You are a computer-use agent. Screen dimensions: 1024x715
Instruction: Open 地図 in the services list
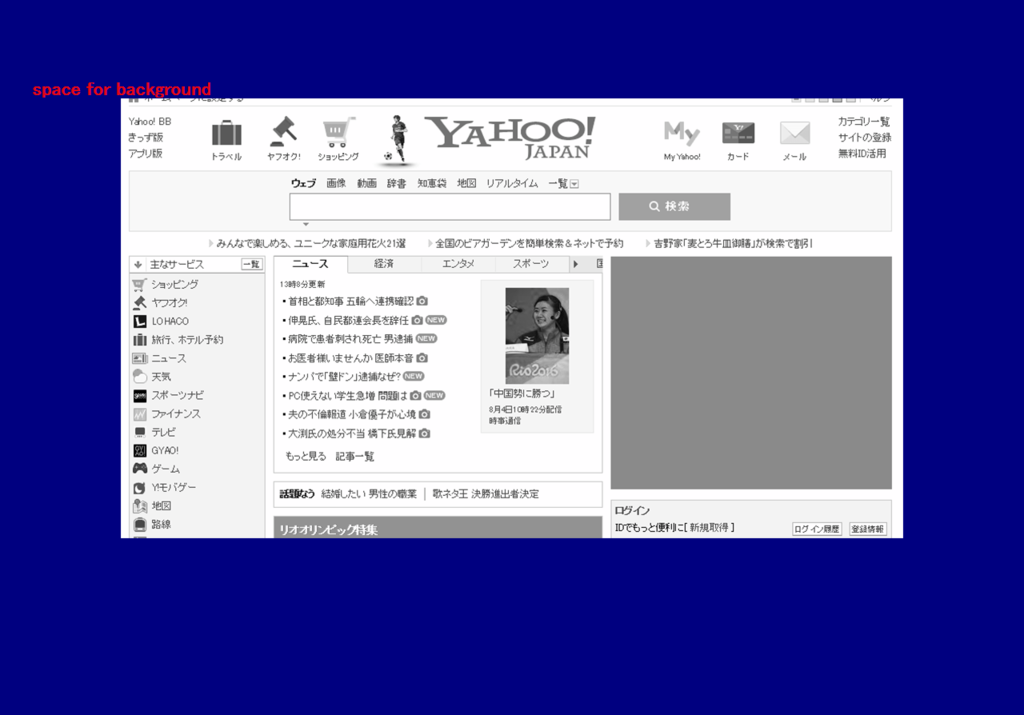pos(161,505)
